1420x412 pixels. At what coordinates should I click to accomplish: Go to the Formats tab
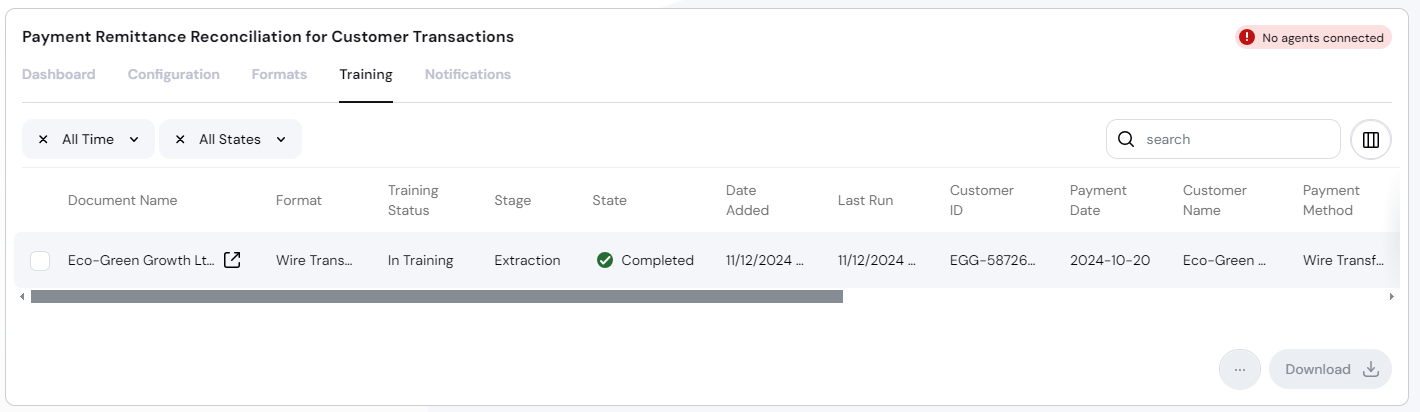(279, 74)
